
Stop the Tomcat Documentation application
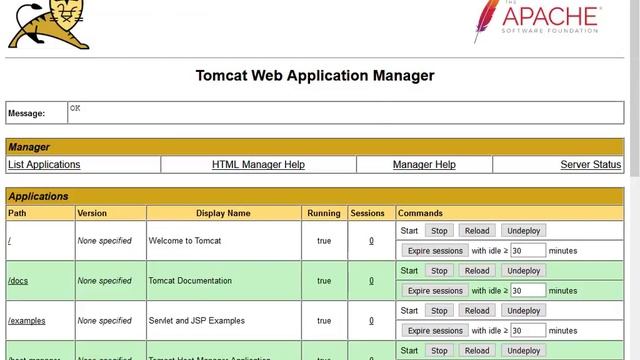[439, 271]
